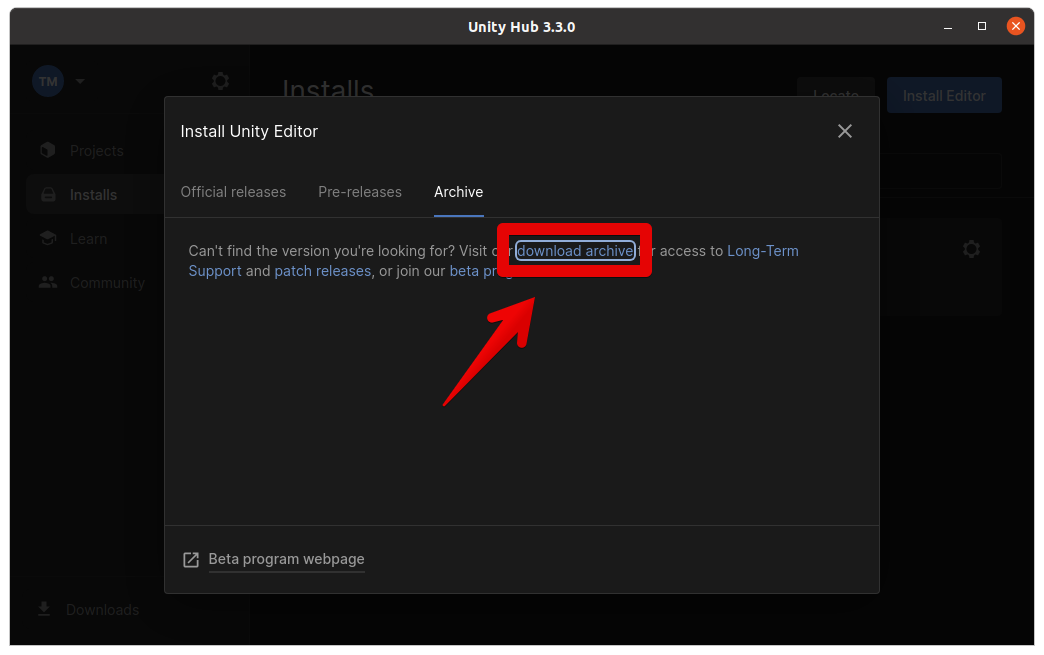Image resolution: width=1044 pixels, height=655 pixels.
Task: Select the Archive tab
Action: 459,192
